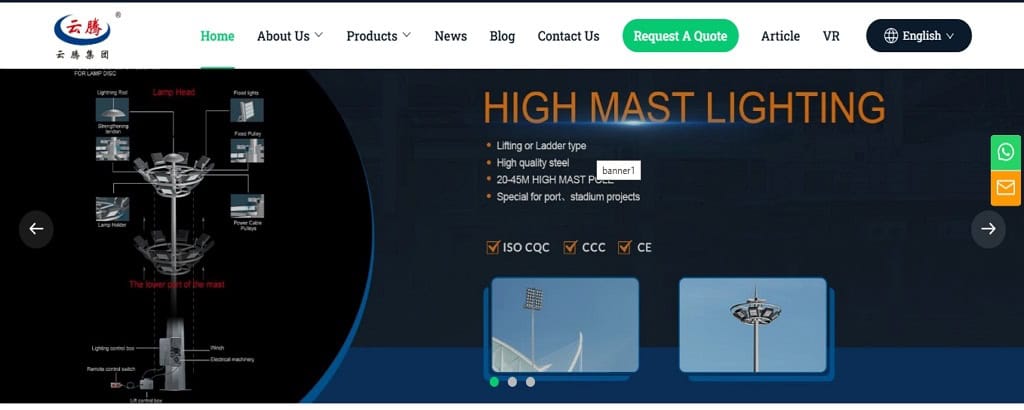Click the high mast pole thumbnail image
Screen dimensions: 1024x410
pyautogui.click(x=752, y=325)
